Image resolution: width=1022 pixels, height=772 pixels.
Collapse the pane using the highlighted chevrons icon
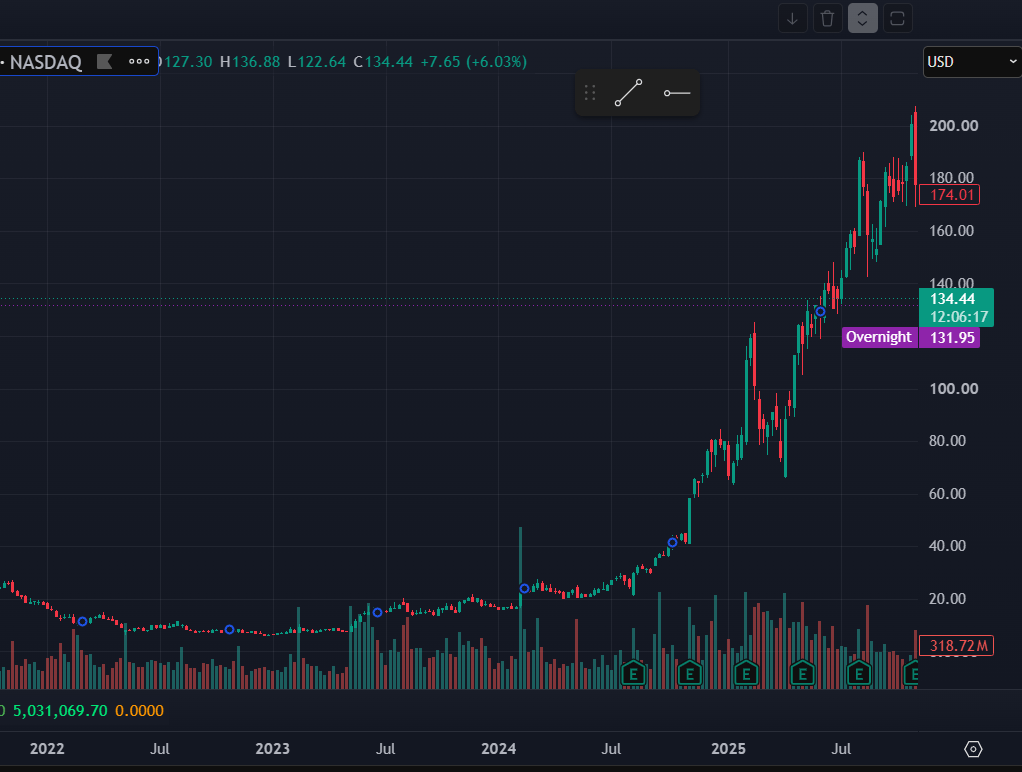coord(862,18)
